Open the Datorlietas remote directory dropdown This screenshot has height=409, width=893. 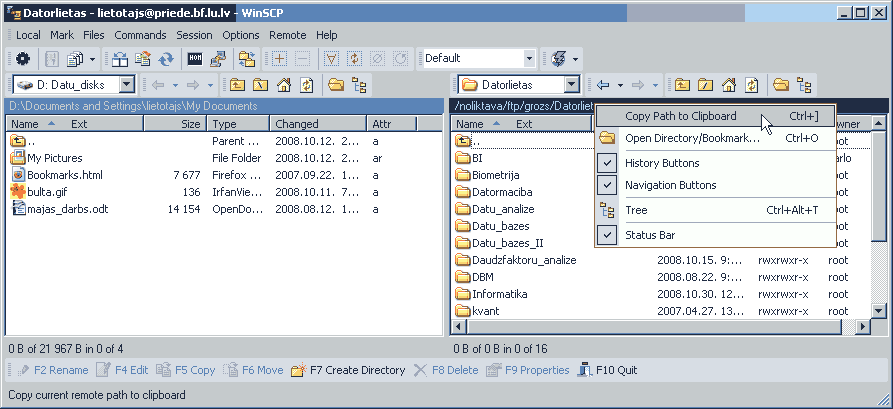[572, 85]
